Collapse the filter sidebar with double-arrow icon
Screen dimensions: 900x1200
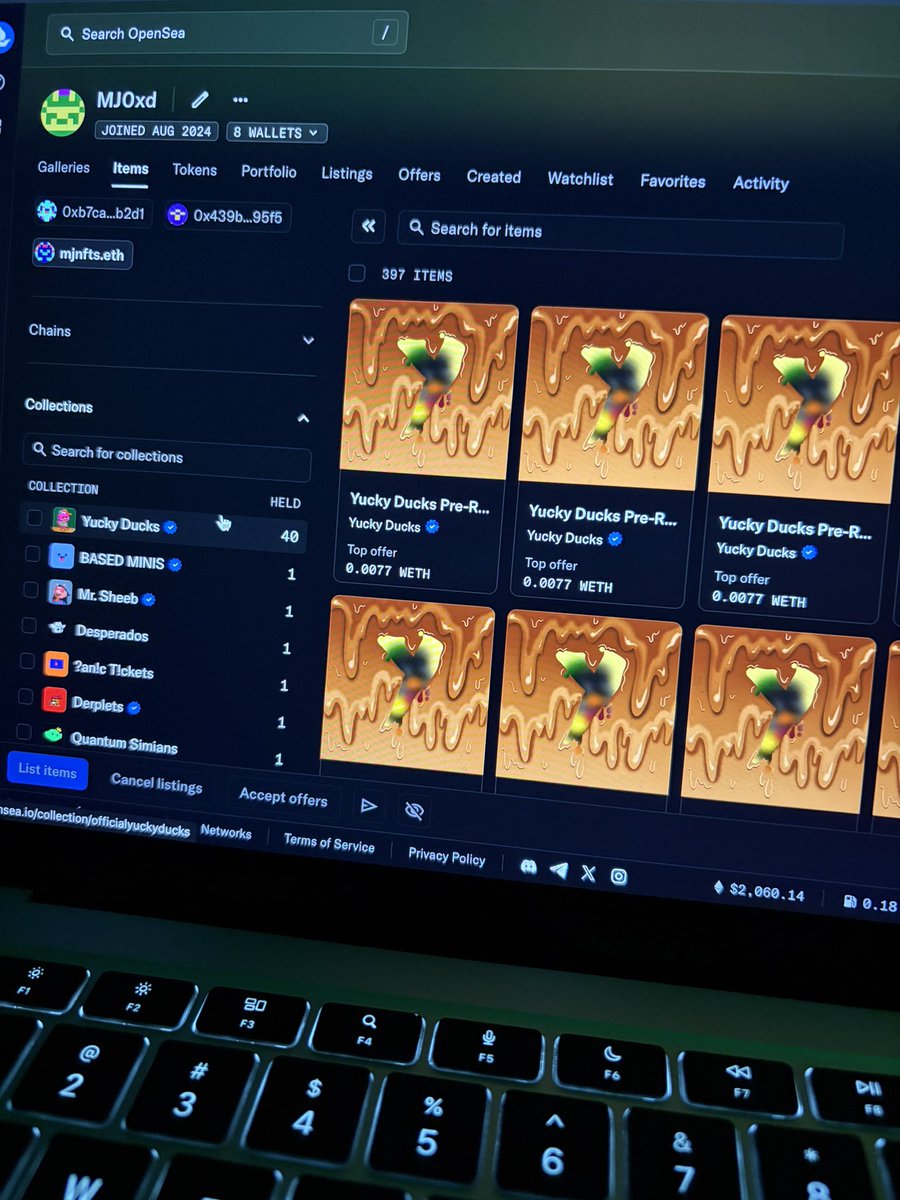coord(368,226)
